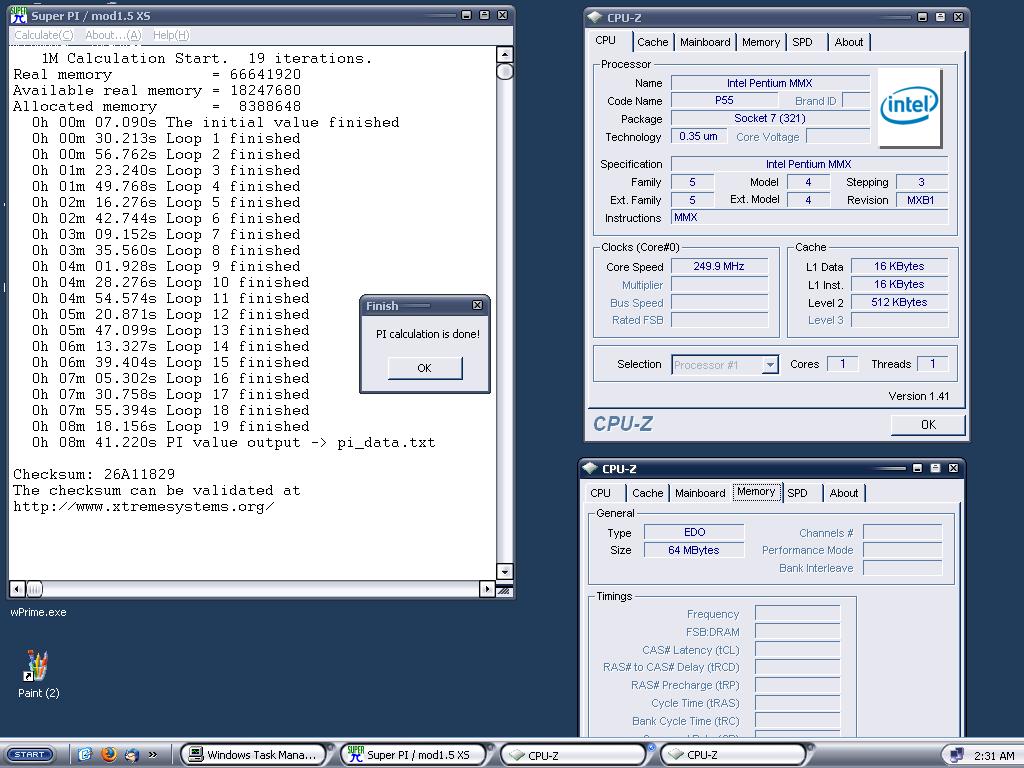This screenshot has height=768, width=1024.
Task: Click the Technology value '0.35 um'
Action: (698, 136)
